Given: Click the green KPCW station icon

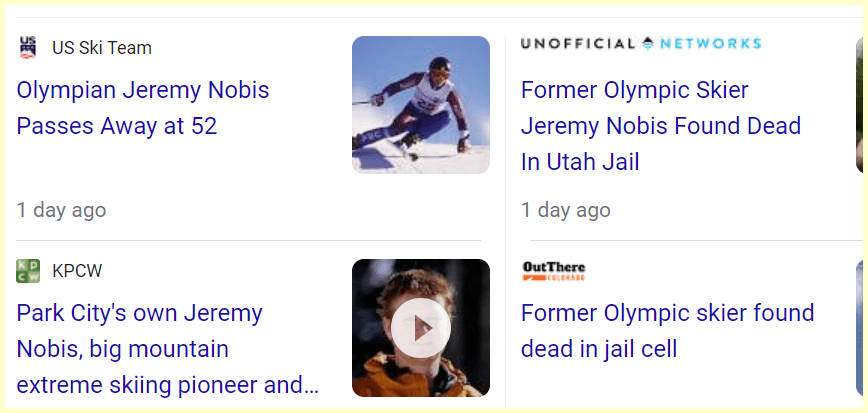Looking at the screenshot, I should click(28, 271).
